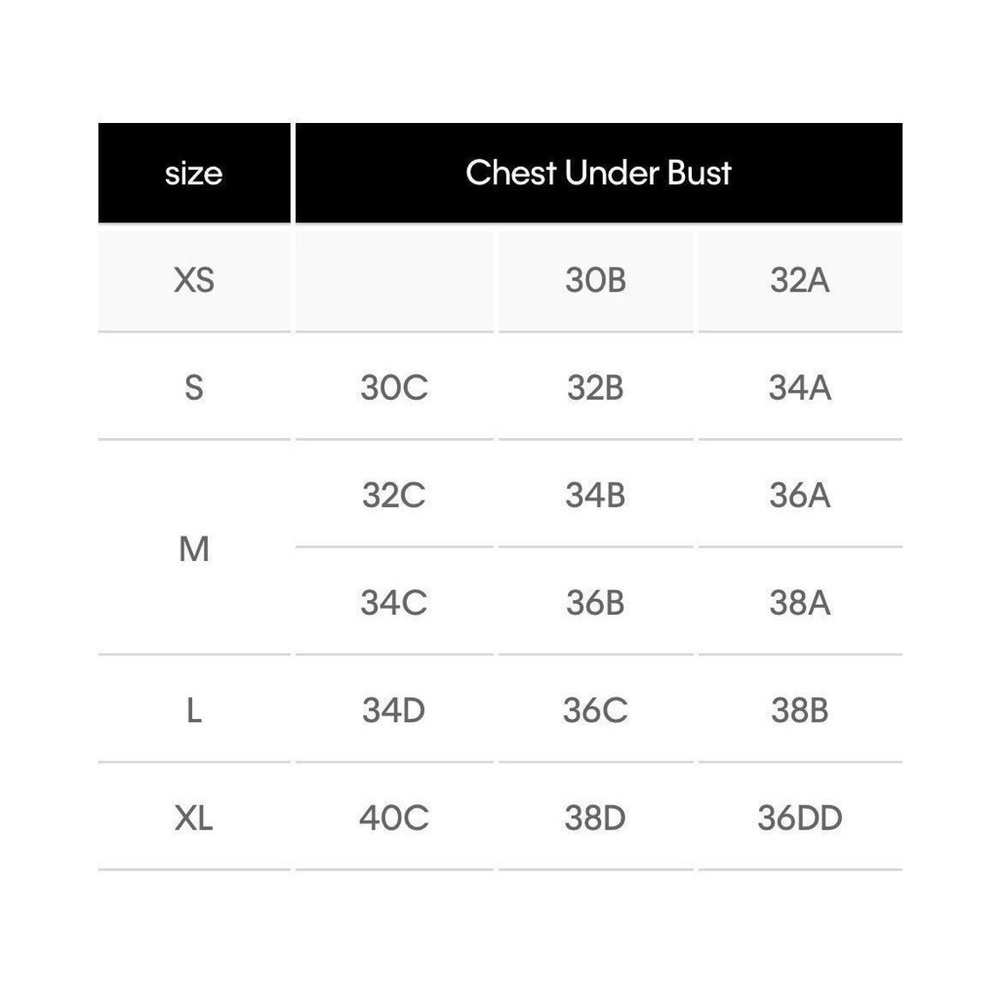This screenshot has width=1000, height=1000.
Task: Select the S size row label
Action: 194,387
